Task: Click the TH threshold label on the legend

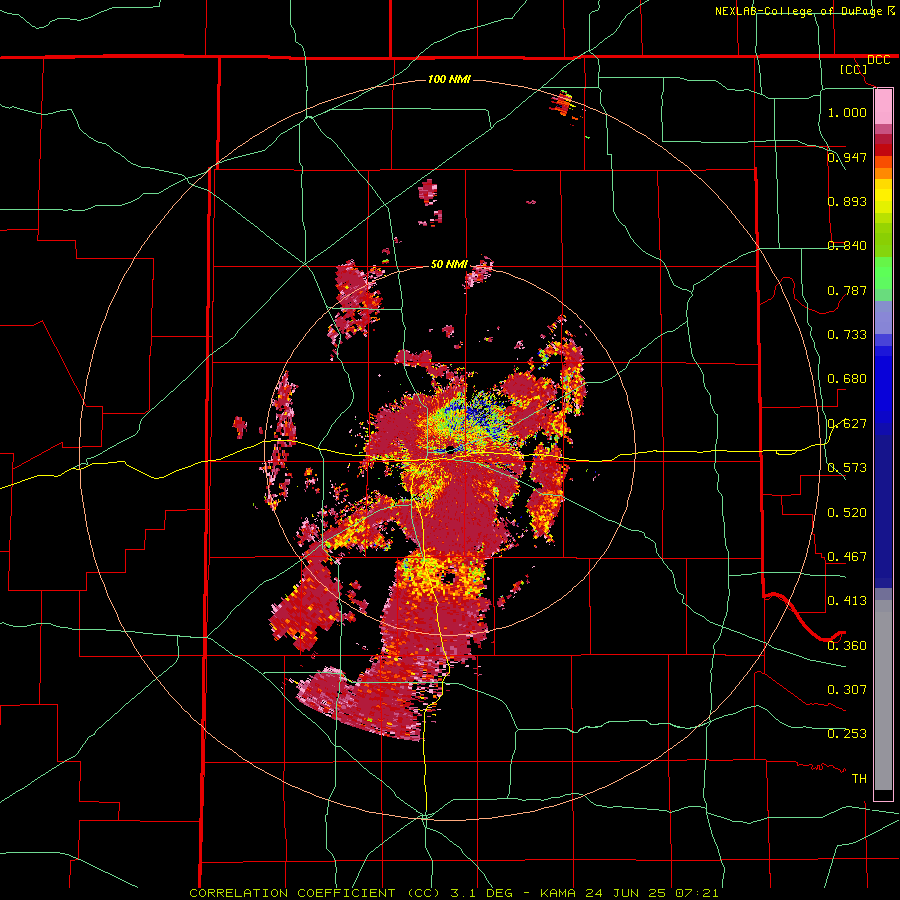Action: [859, 778]
